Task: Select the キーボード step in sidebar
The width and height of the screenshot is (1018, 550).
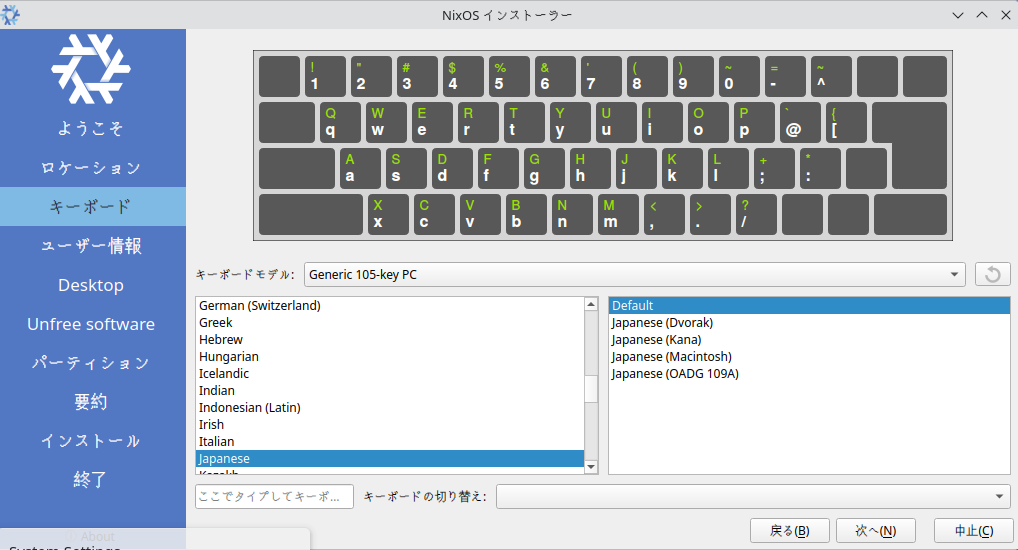Action: click(91, 206)
